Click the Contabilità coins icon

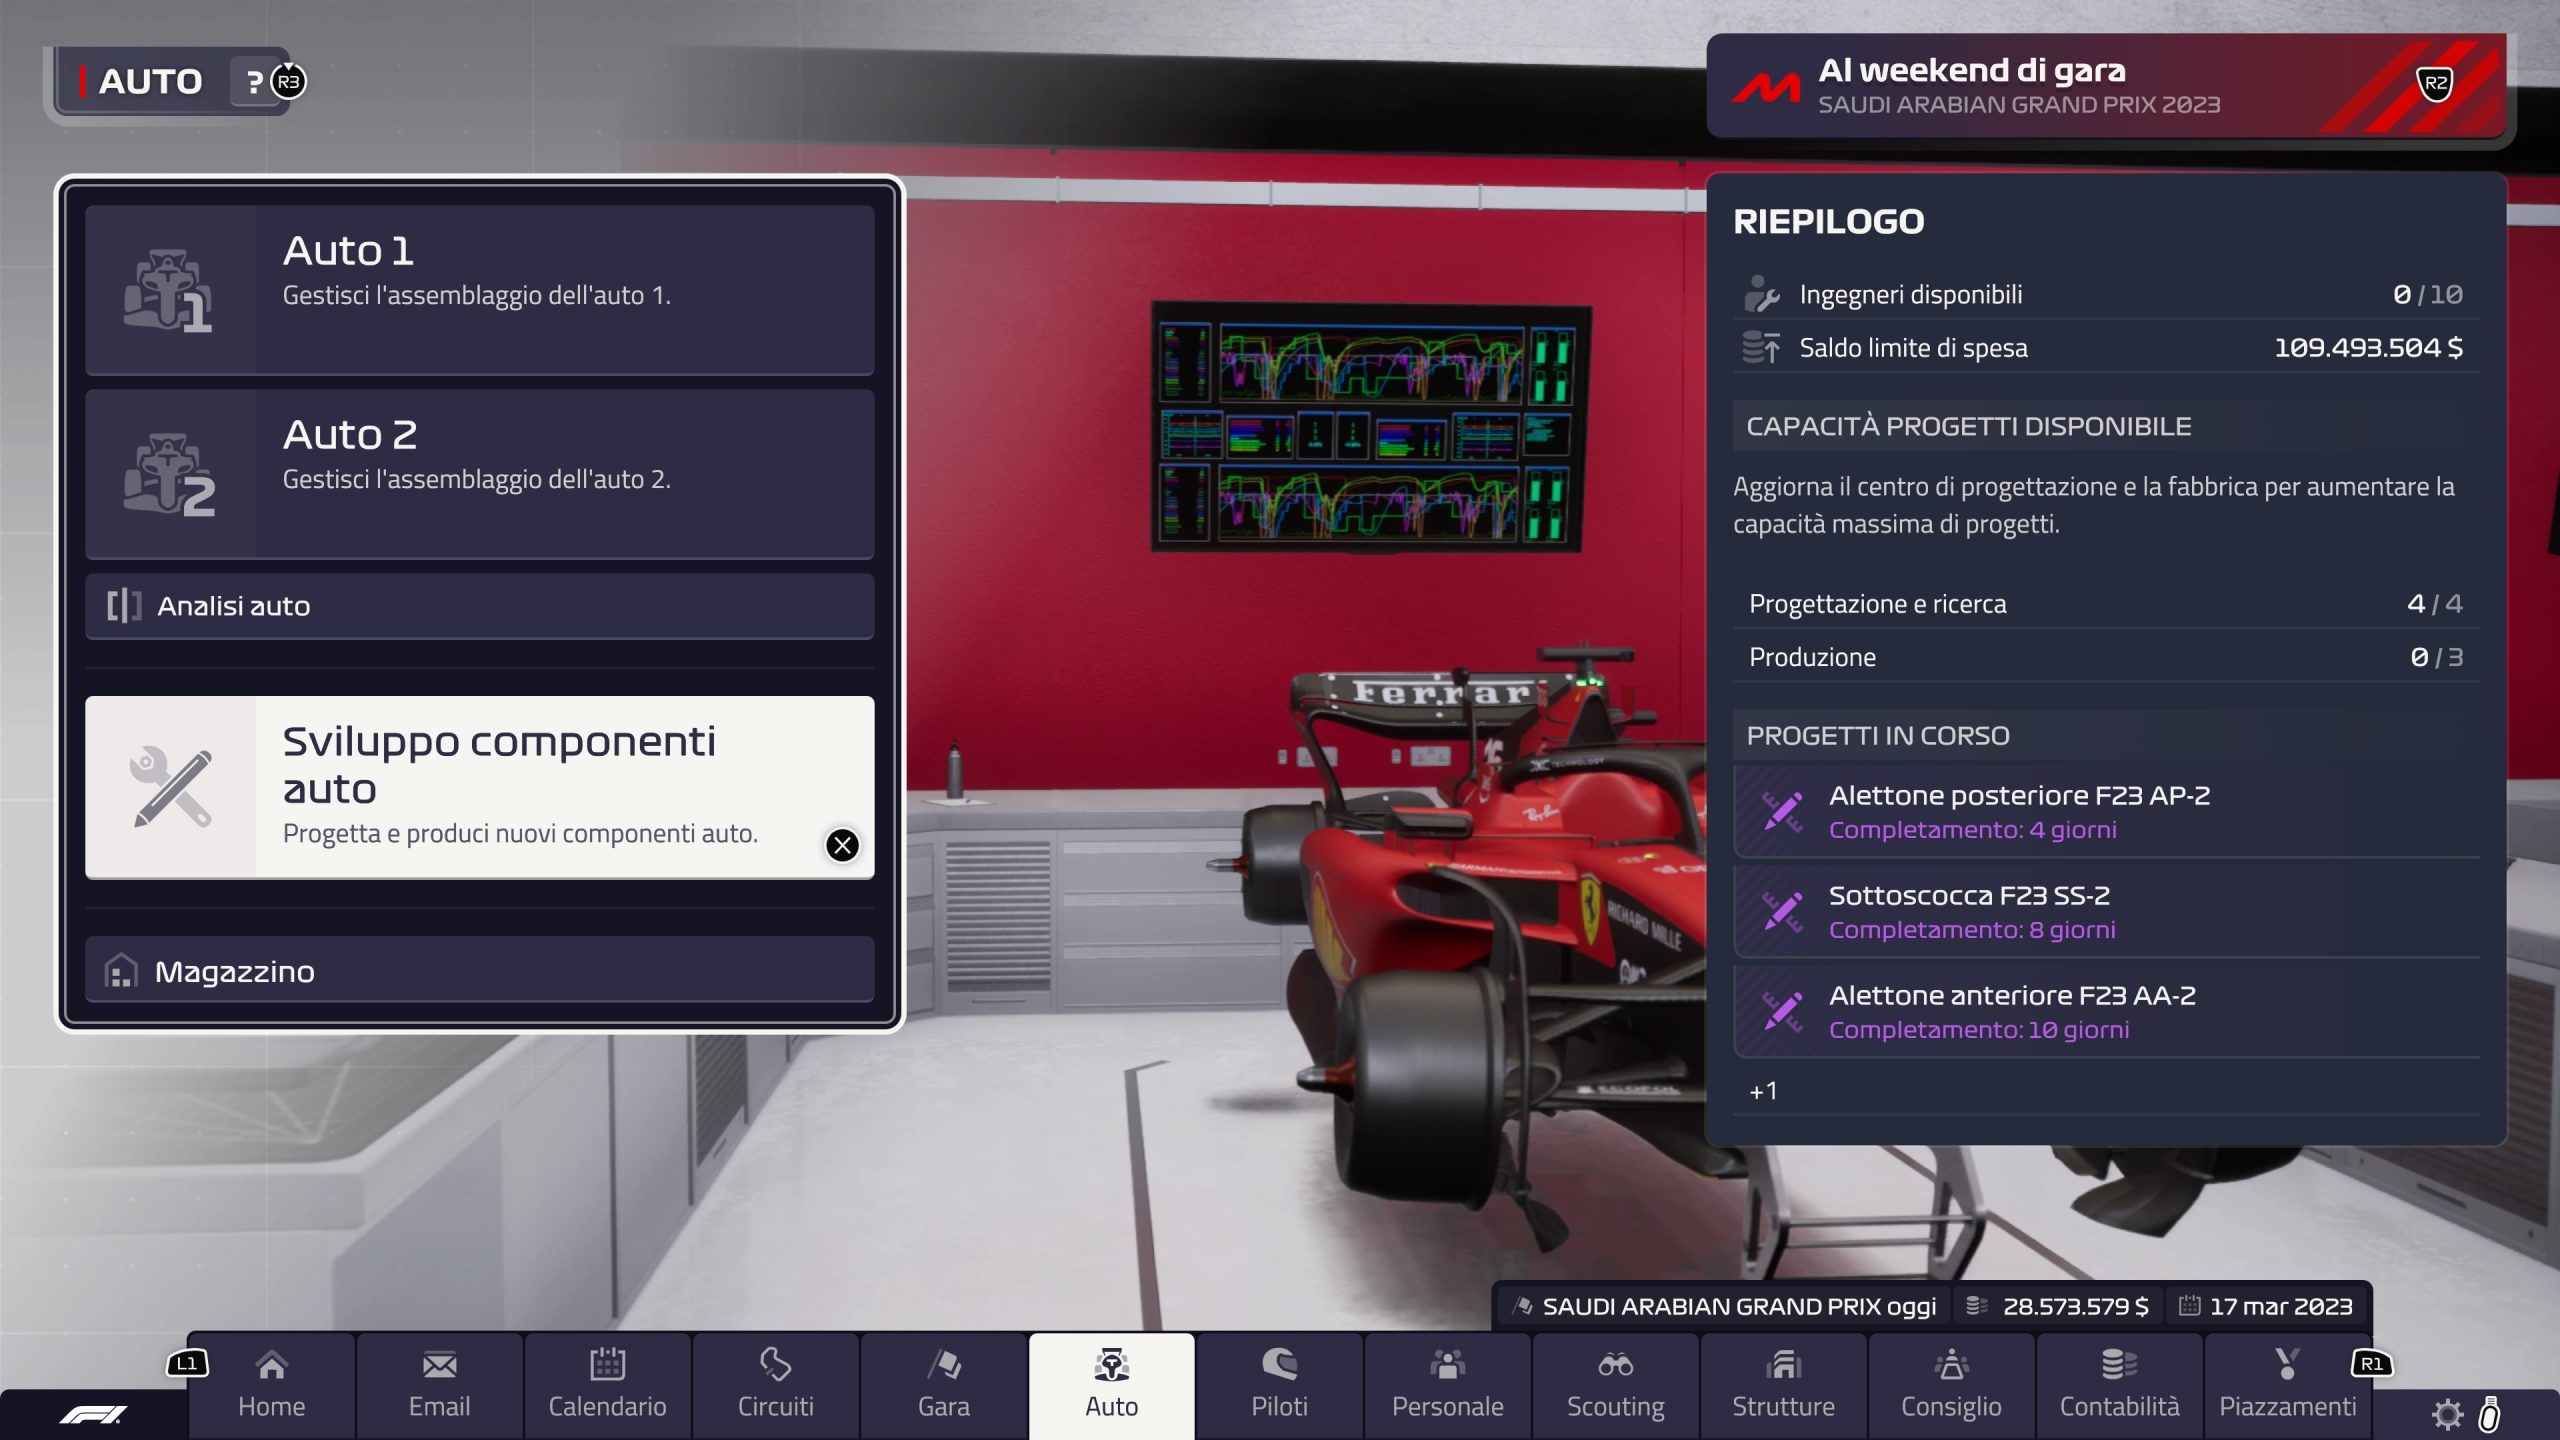pyautogui.click(x=2119, y=1365)
